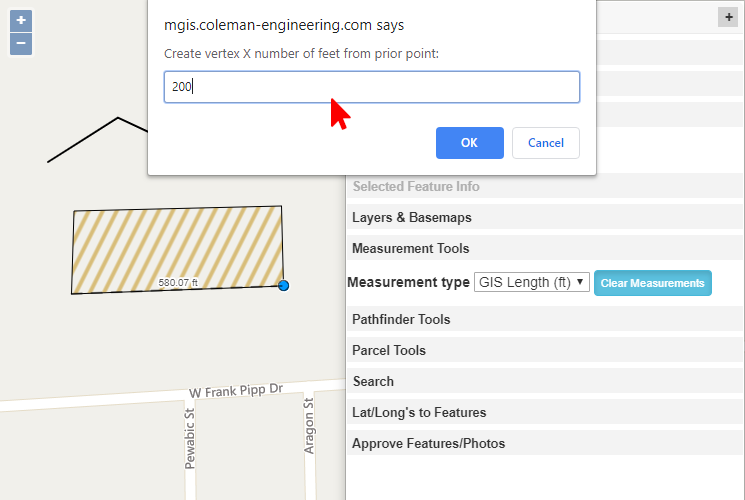Click the plus button atop side panel
The image size is (745, 500).
coord(728,17)
